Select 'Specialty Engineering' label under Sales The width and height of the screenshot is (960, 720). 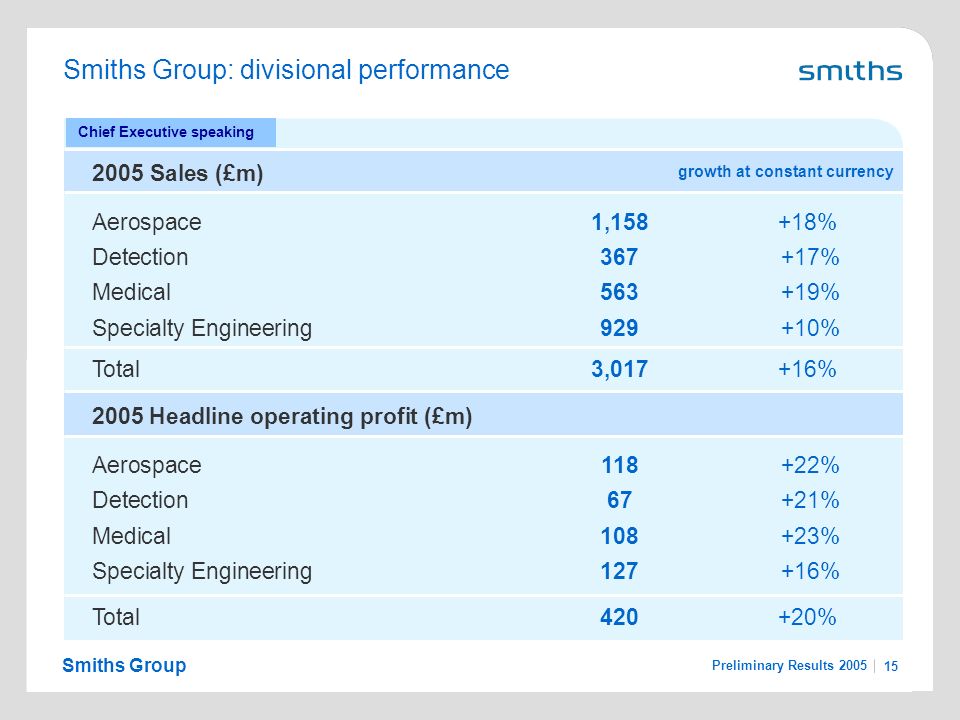(202, 329)
